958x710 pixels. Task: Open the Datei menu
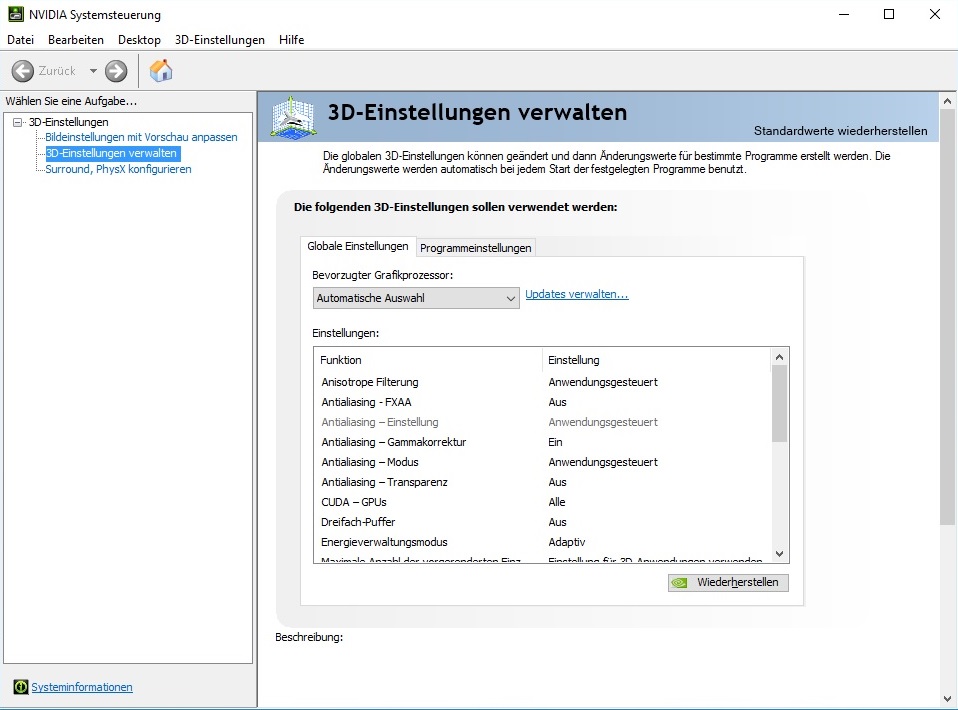tap(20, 40)
